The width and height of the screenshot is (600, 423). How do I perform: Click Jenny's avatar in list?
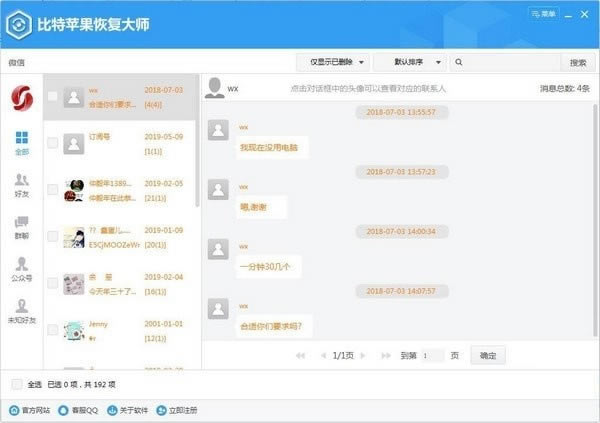click(74, 331)
